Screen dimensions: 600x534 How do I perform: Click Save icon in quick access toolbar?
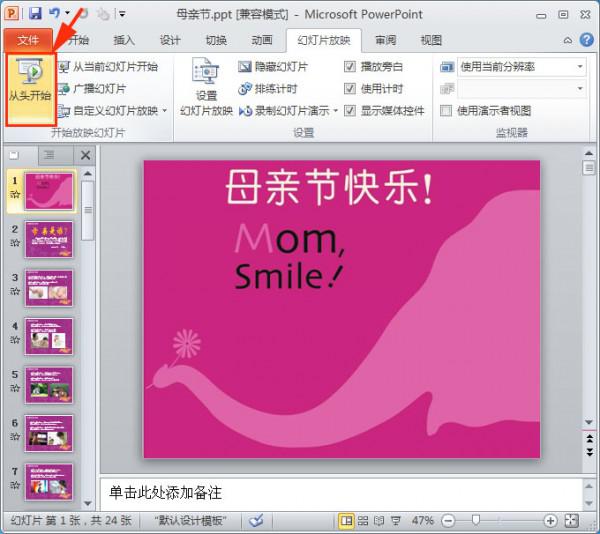pos(35,14)
